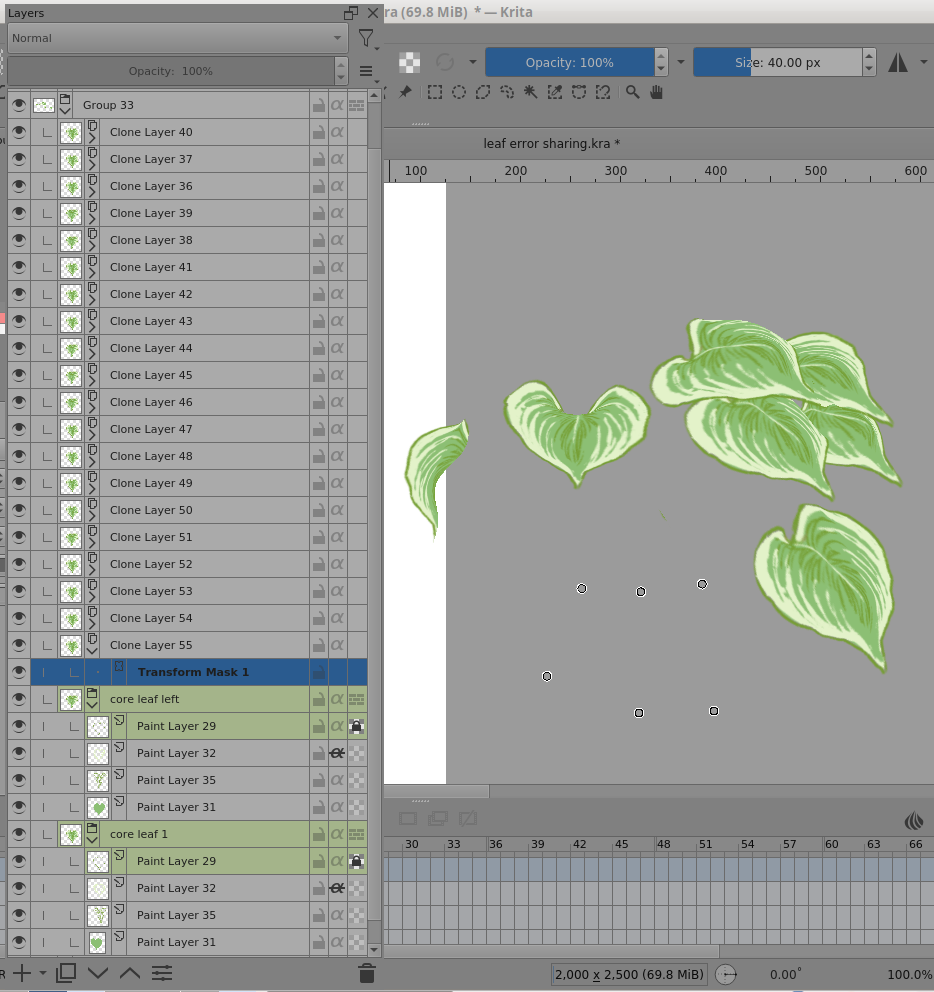Collapse the core leaf left group
934x992 pixels.
[x=92, y=705]
